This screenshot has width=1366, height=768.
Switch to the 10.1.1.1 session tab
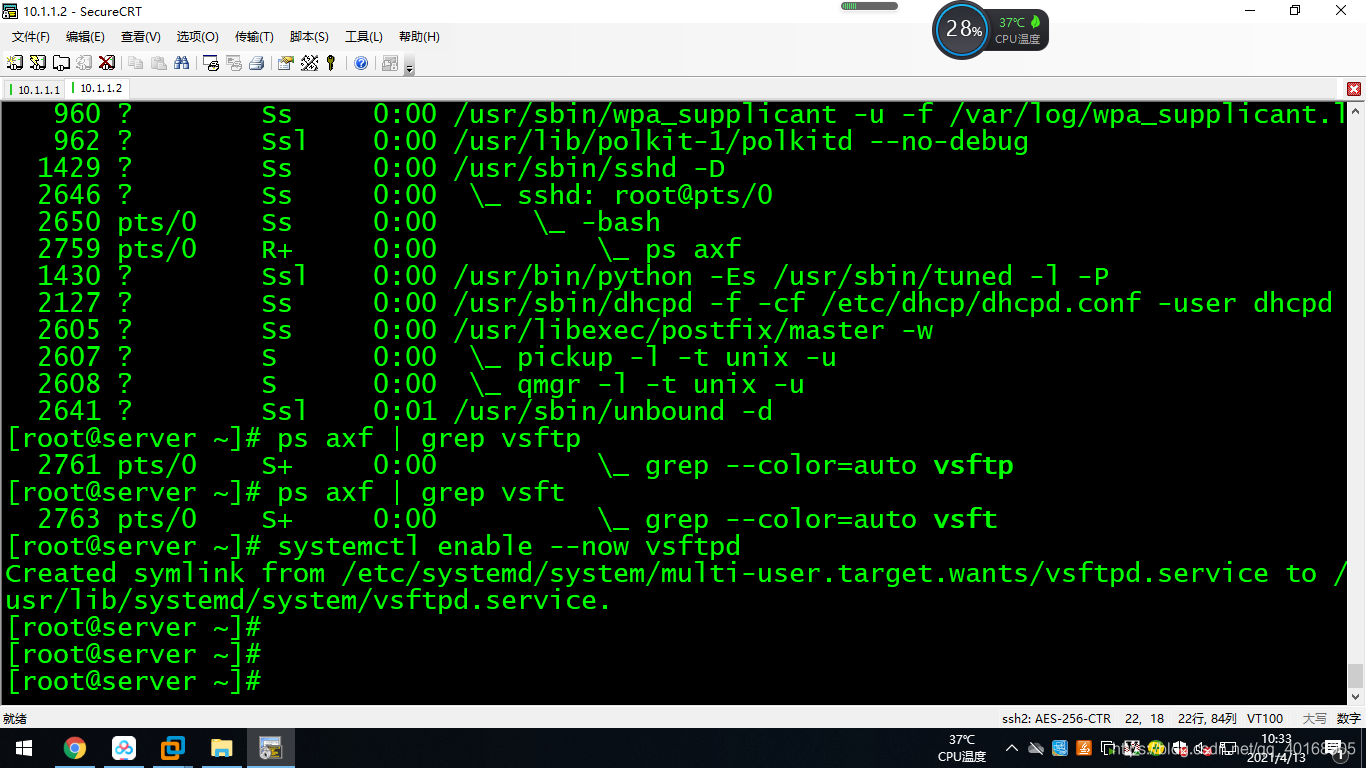pyautogui.click(x=35, y=89)
